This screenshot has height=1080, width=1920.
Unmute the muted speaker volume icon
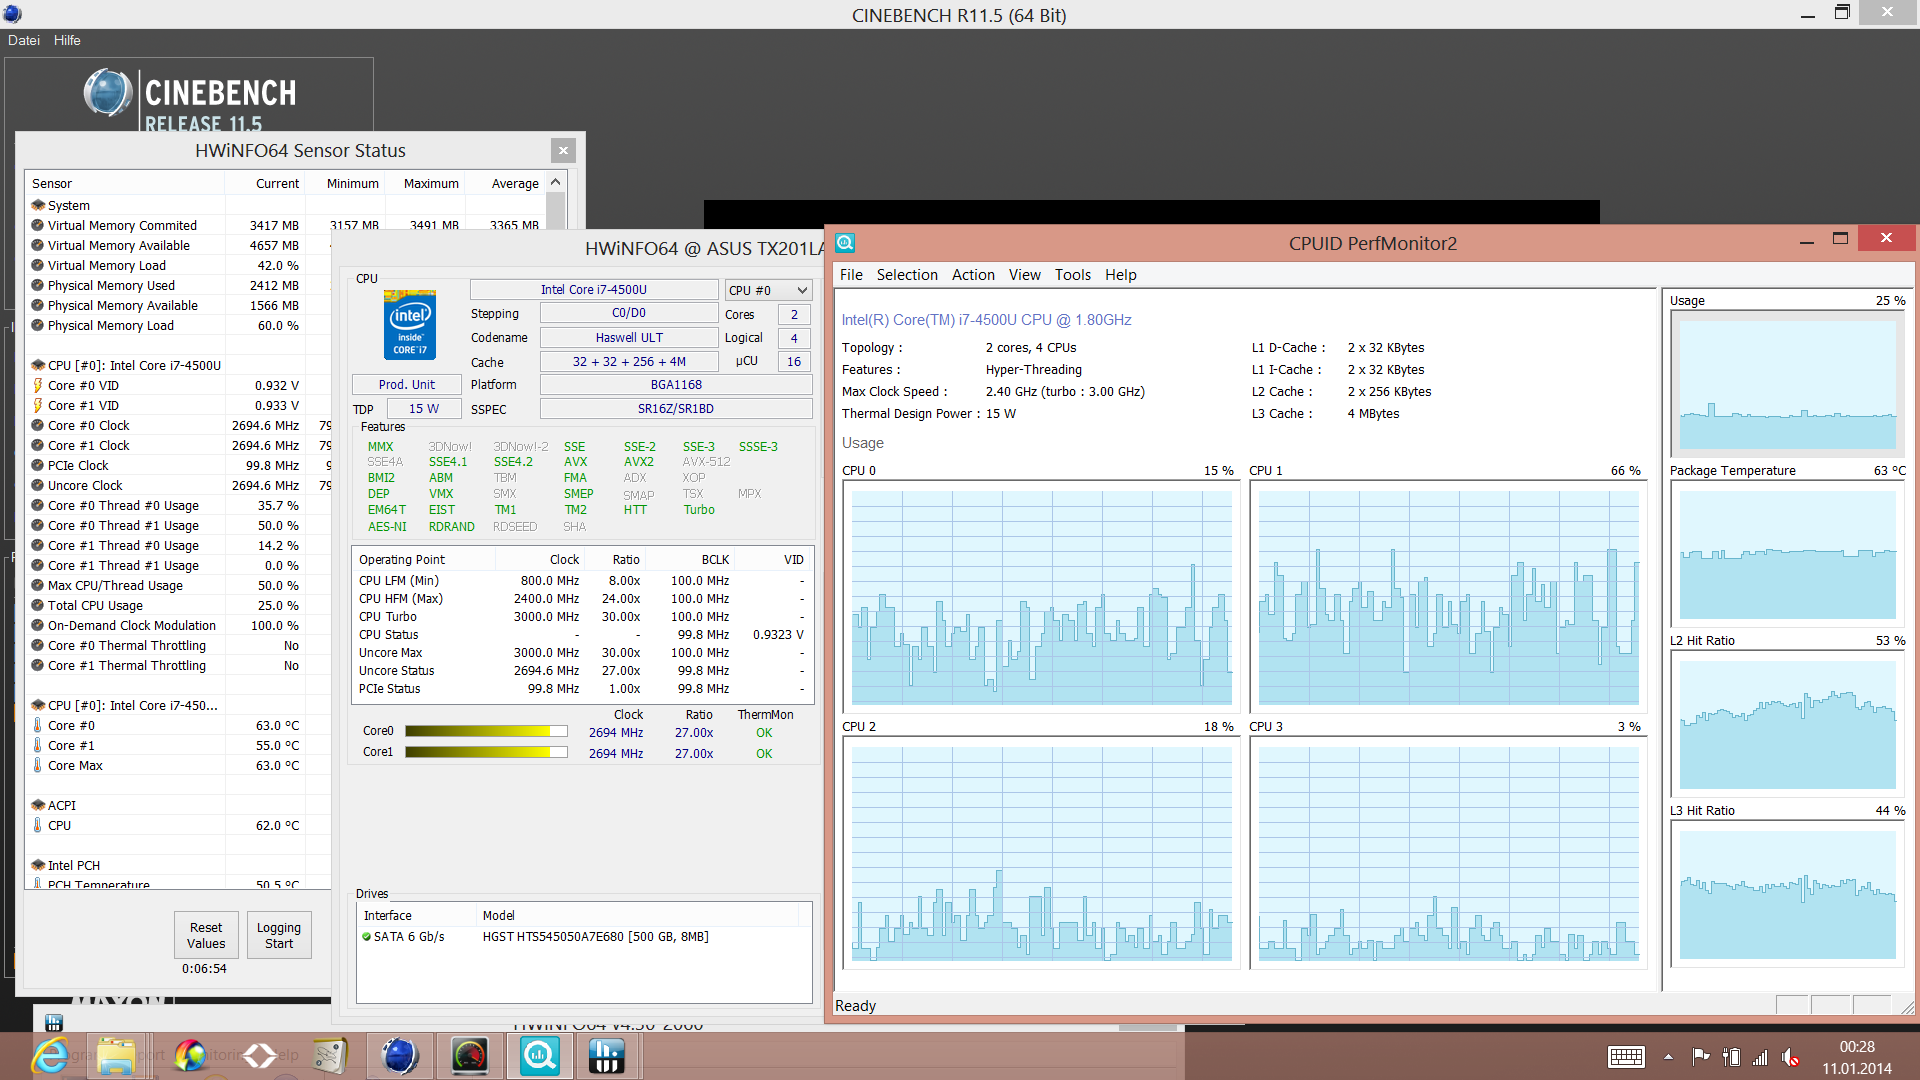pos(1790,1057)
